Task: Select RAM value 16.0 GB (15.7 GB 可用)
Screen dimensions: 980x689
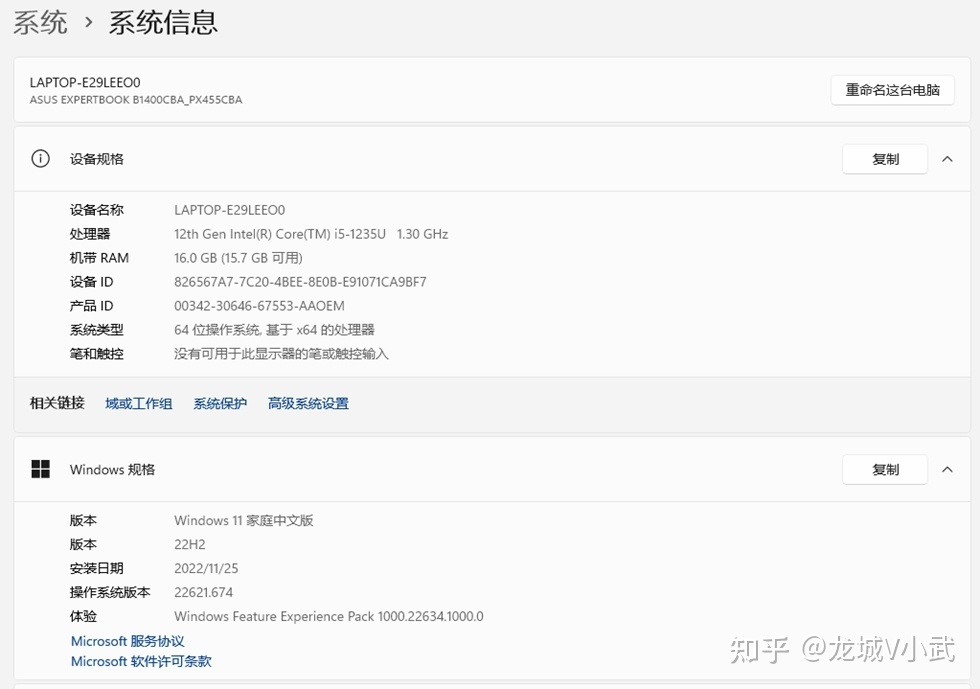Action: pyautogui.click(x=238, y=258)
